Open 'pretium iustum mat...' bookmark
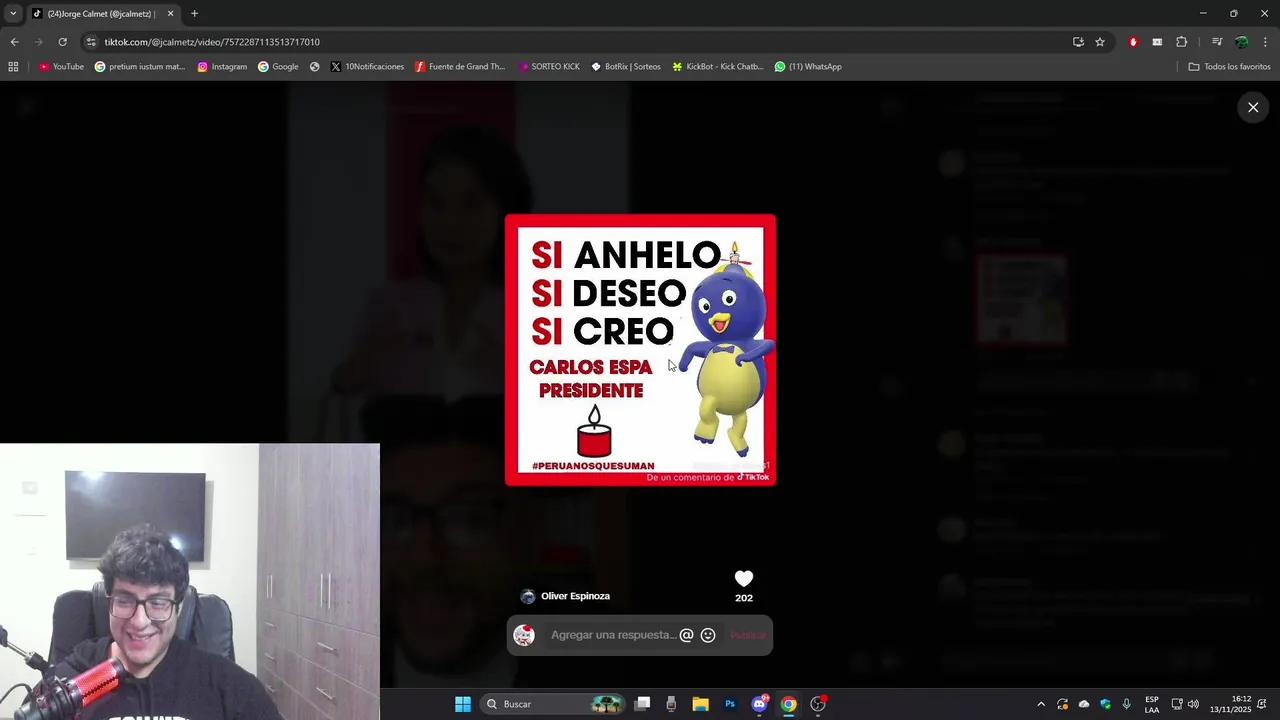 tap(140, 67)
